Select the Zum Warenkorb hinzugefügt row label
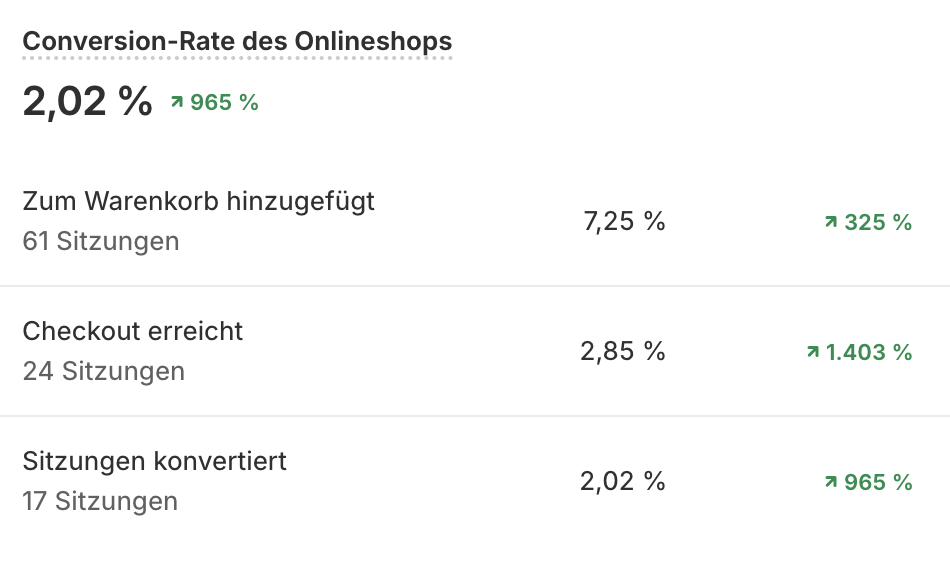This screenshot has height=574, width=950. [199, 201]
